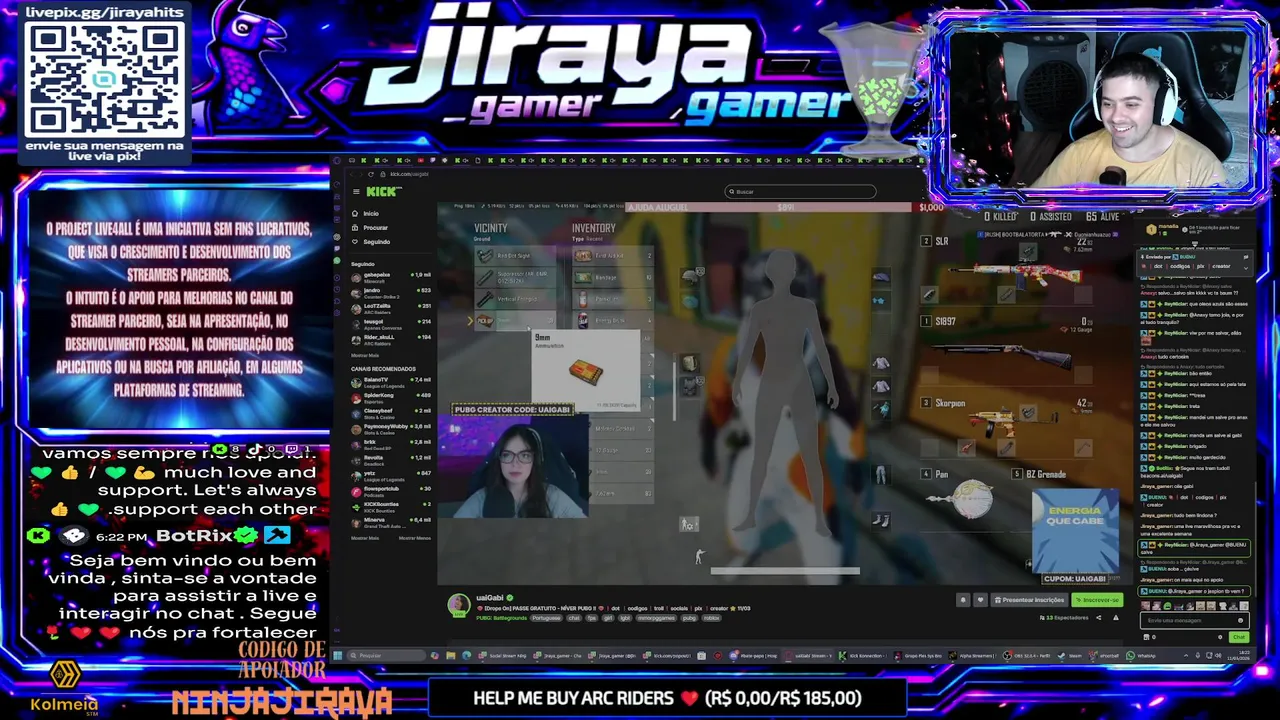Open the taskbar clock and date

pyautogui.click(x=1240, y=656)
